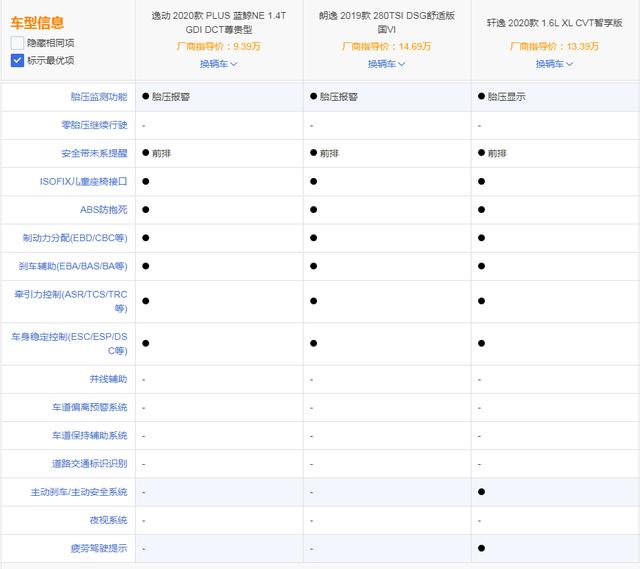The width and height of the screenshot is (640, 569).
Task: Click the 并线辅助 row label
Action: [x=108, y=379]
